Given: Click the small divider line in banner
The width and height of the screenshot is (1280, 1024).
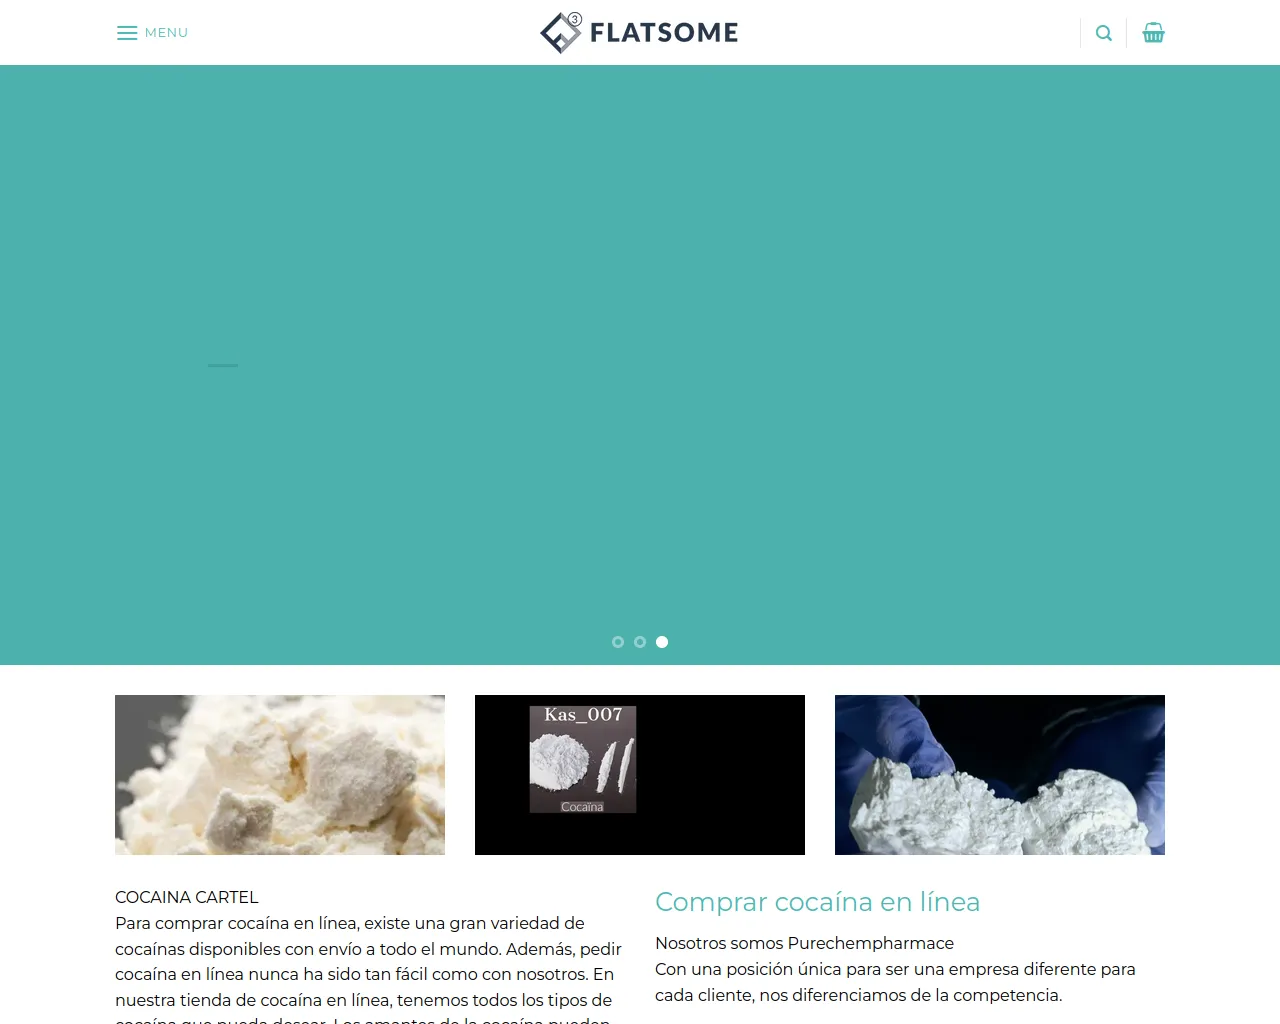Looking at the screenshot, I should click(223, 365).
